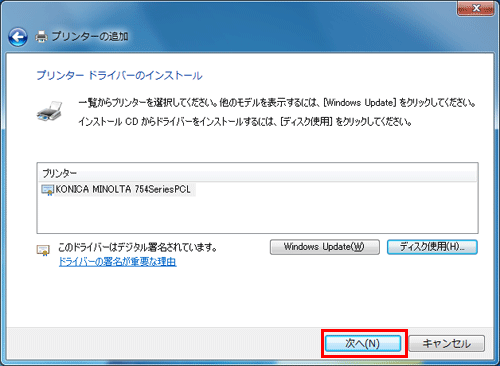Click the blue back arrow button
The image size is (500, 366).
18,37
